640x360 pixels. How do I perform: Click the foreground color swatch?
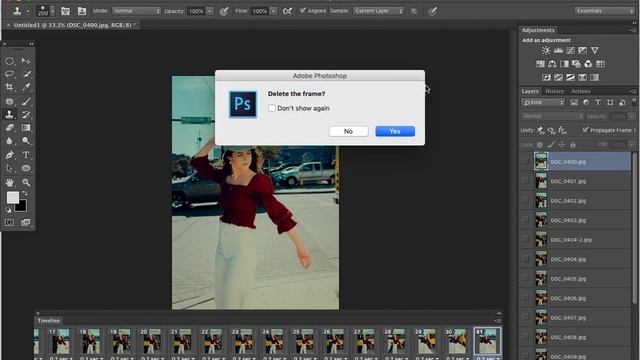tap(12, 198)
